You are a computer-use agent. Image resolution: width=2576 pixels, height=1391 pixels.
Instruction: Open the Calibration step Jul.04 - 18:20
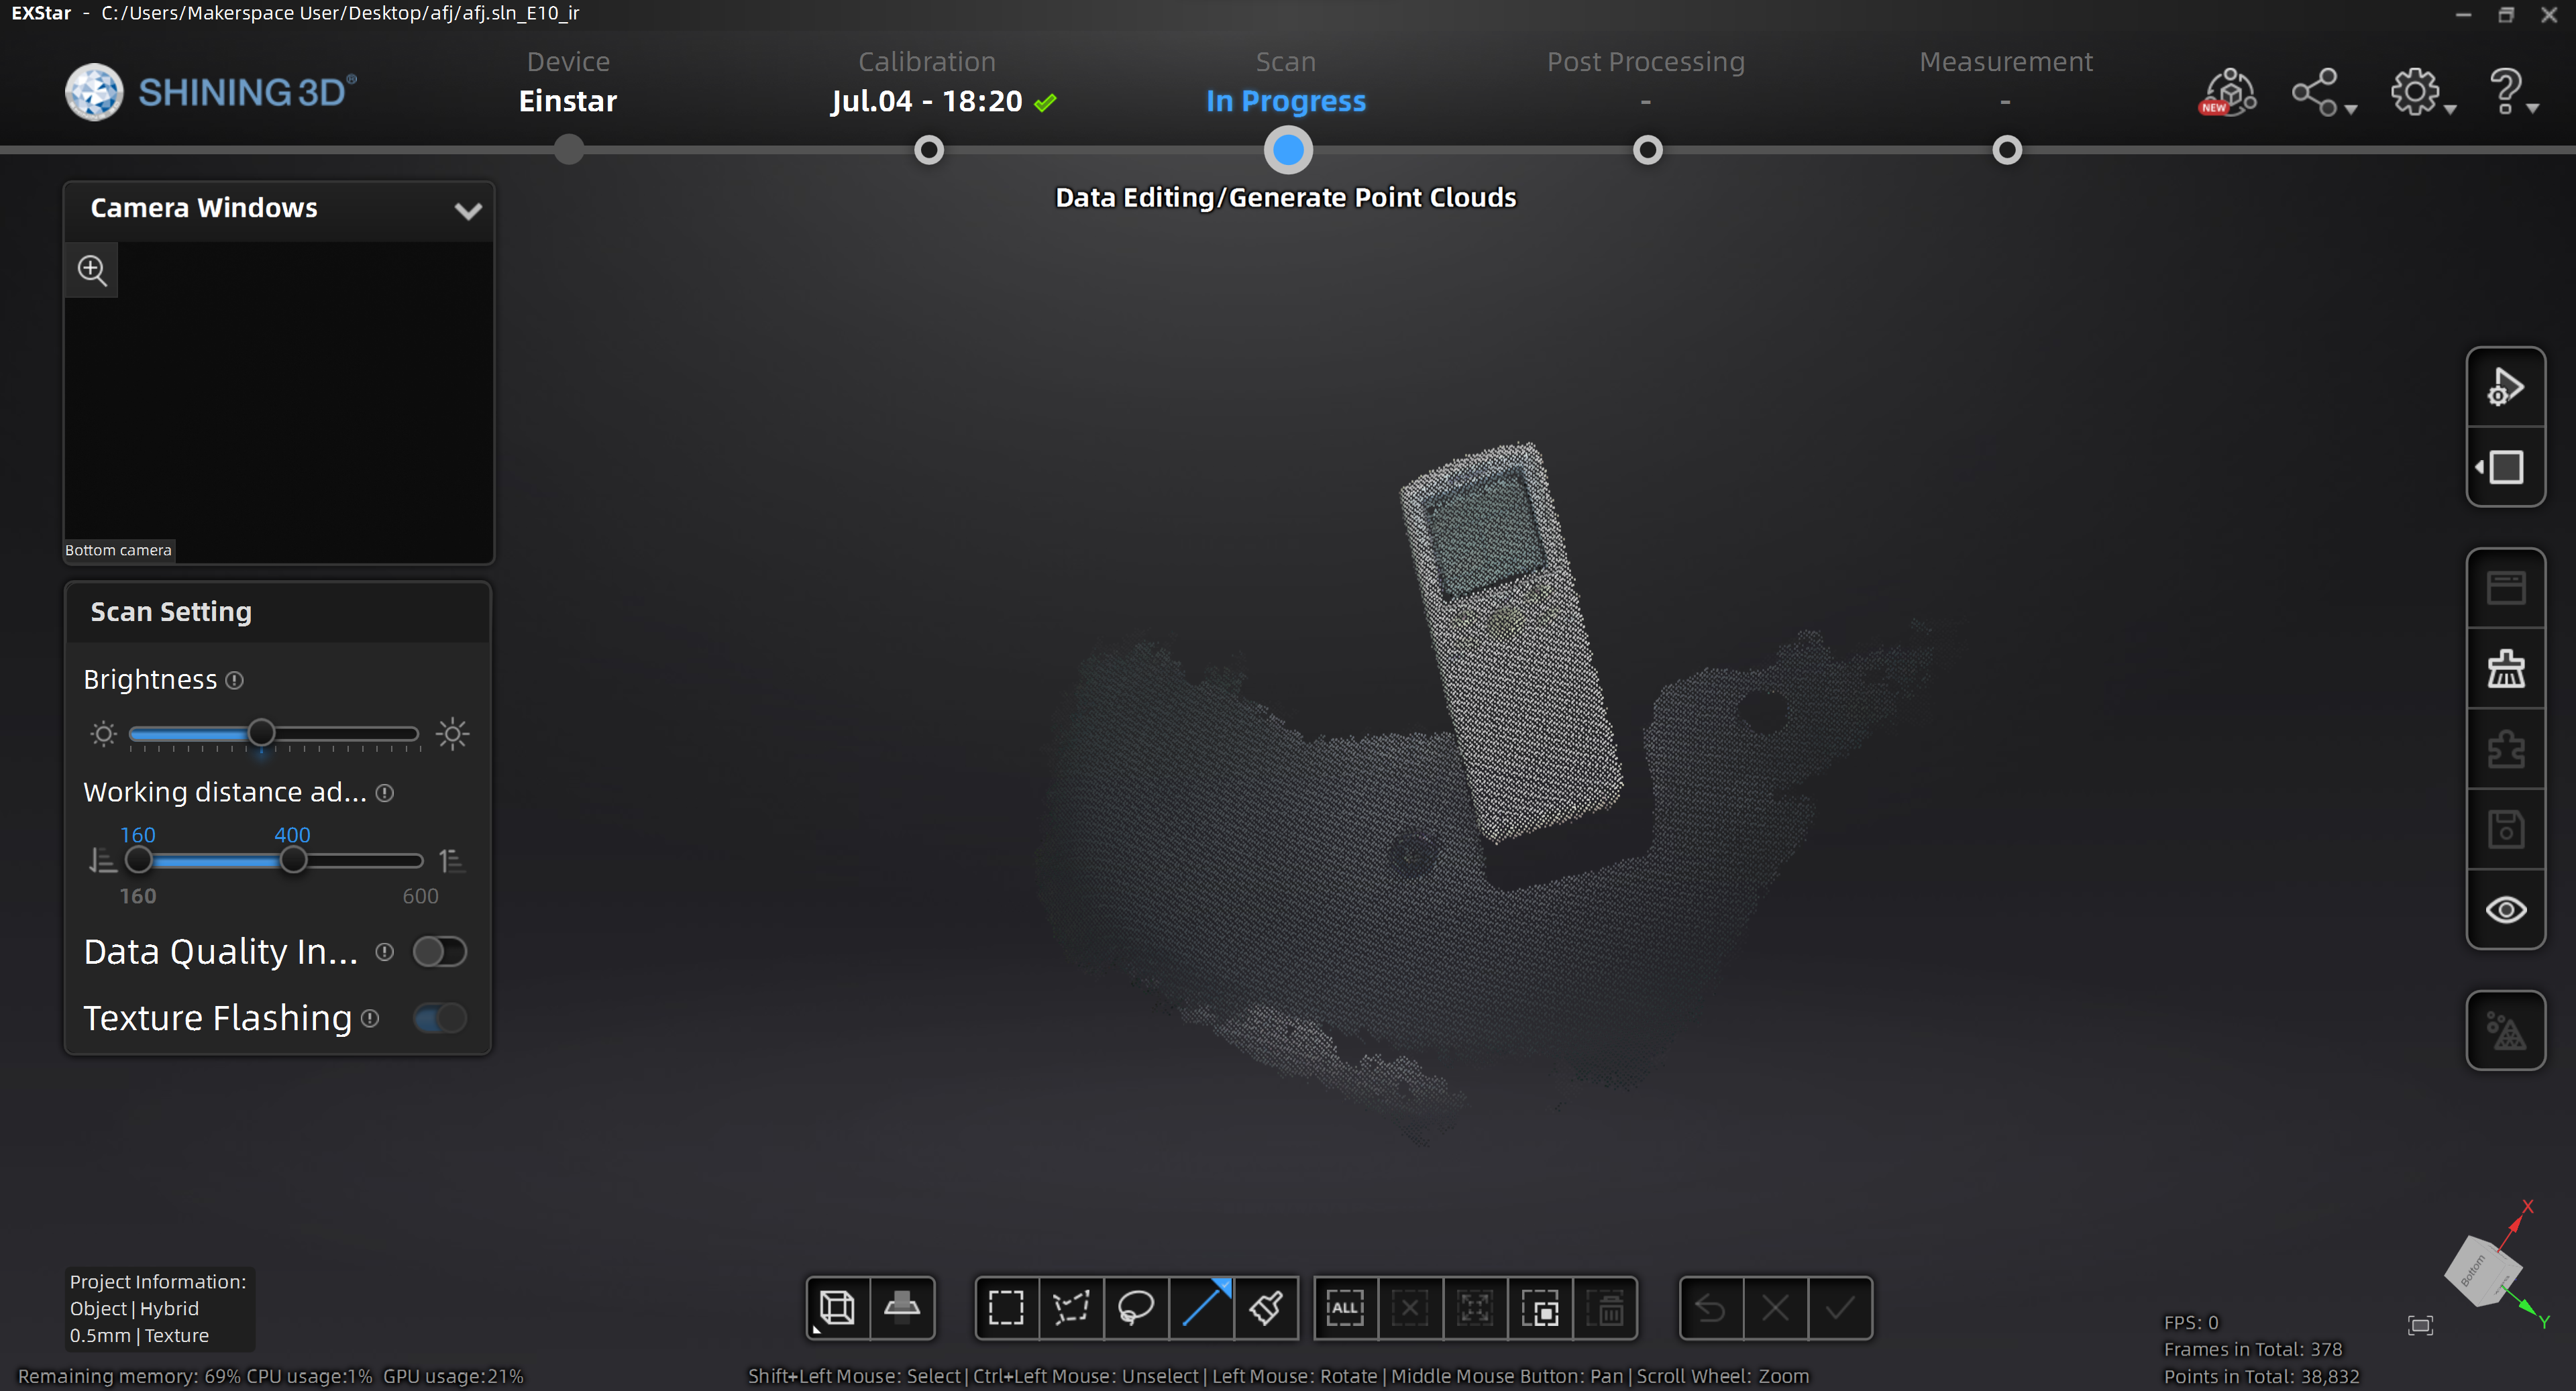point(928,101)
